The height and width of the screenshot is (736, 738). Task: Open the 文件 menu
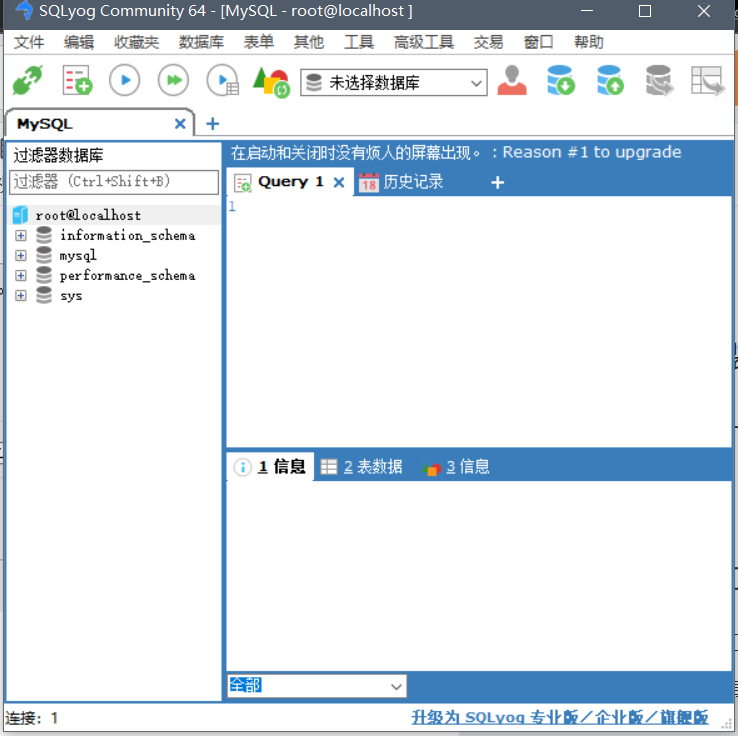tap(29, 42)
